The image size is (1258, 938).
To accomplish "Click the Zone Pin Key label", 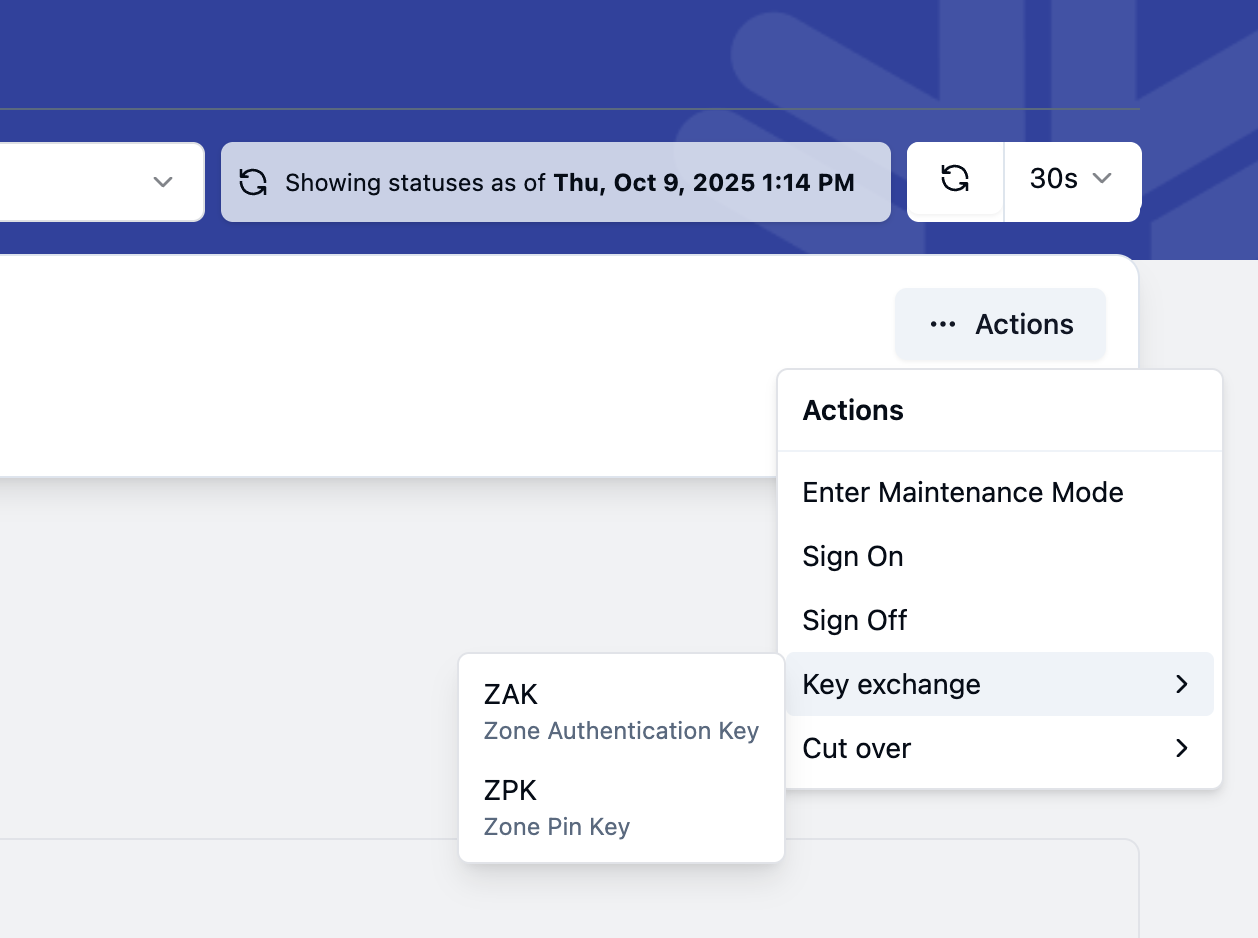I will (556, 827).
